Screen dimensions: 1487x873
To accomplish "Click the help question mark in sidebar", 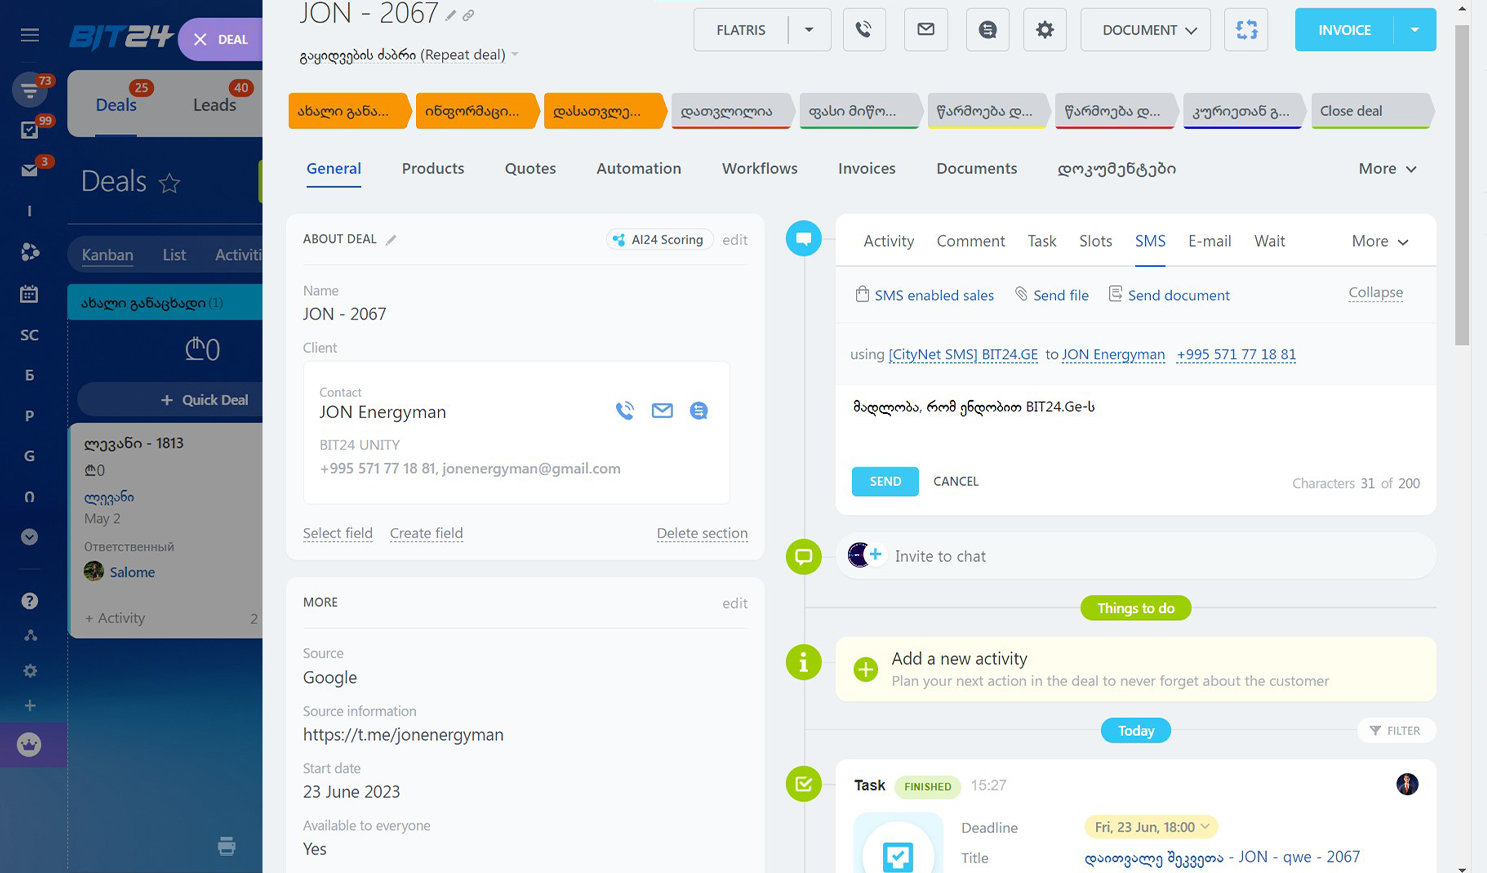I will [29, 600].
